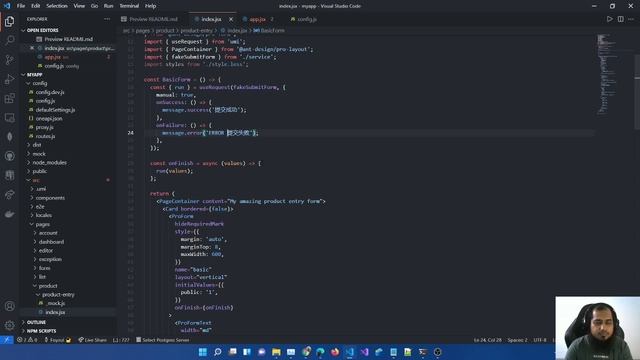640x360 pixels.
Task: Expand the node_modules folder
Action: 49,162
